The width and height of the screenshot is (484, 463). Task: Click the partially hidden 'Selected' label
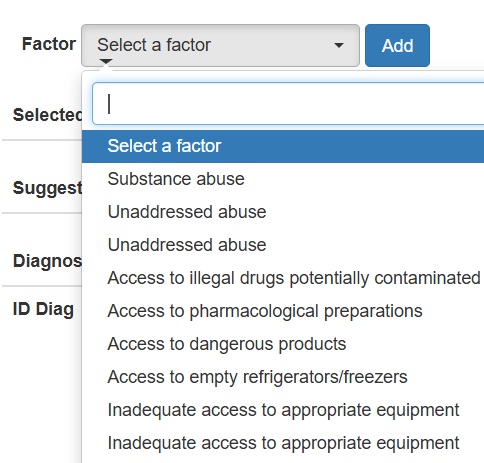click(47, 115)
